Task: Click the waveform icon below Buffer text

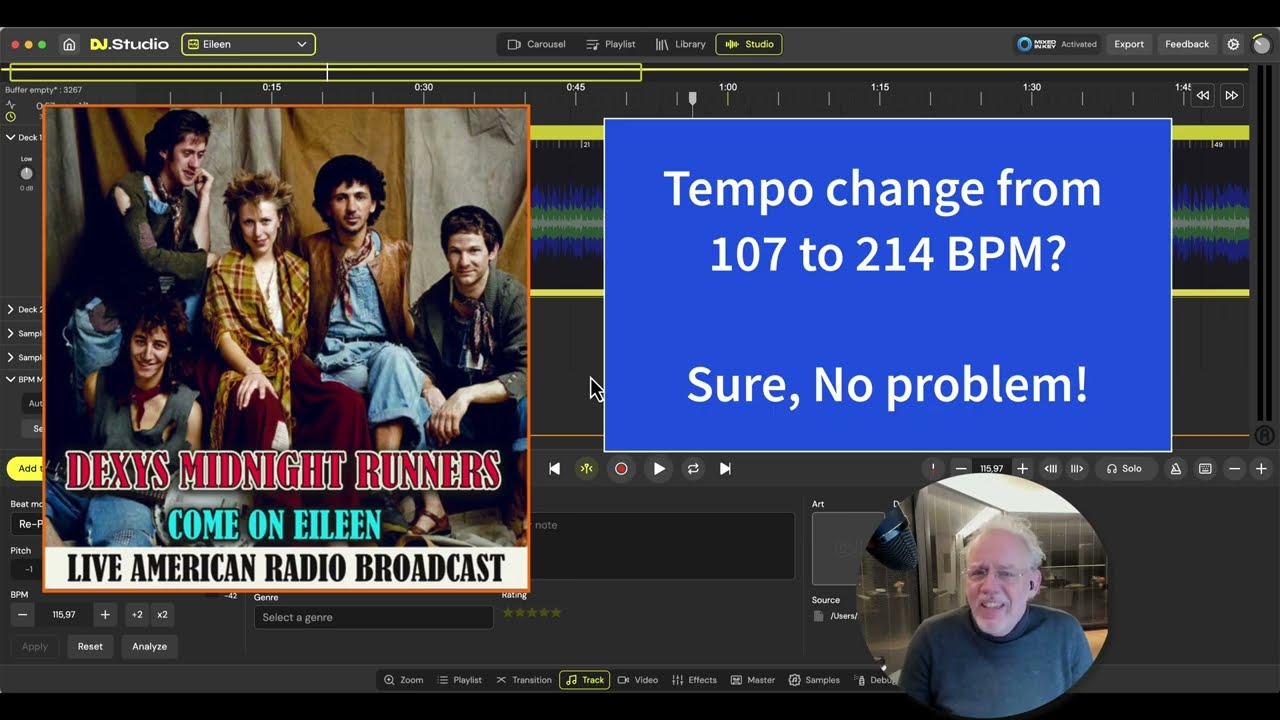Action: (x=11, y=104)
